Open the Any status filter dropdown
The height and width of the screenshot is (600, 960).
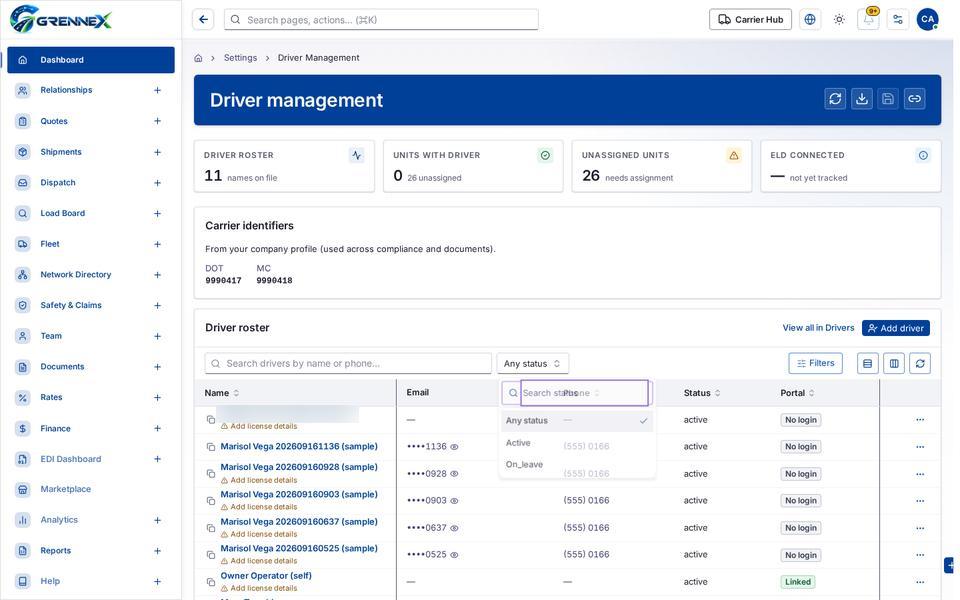tap(532, 364)
